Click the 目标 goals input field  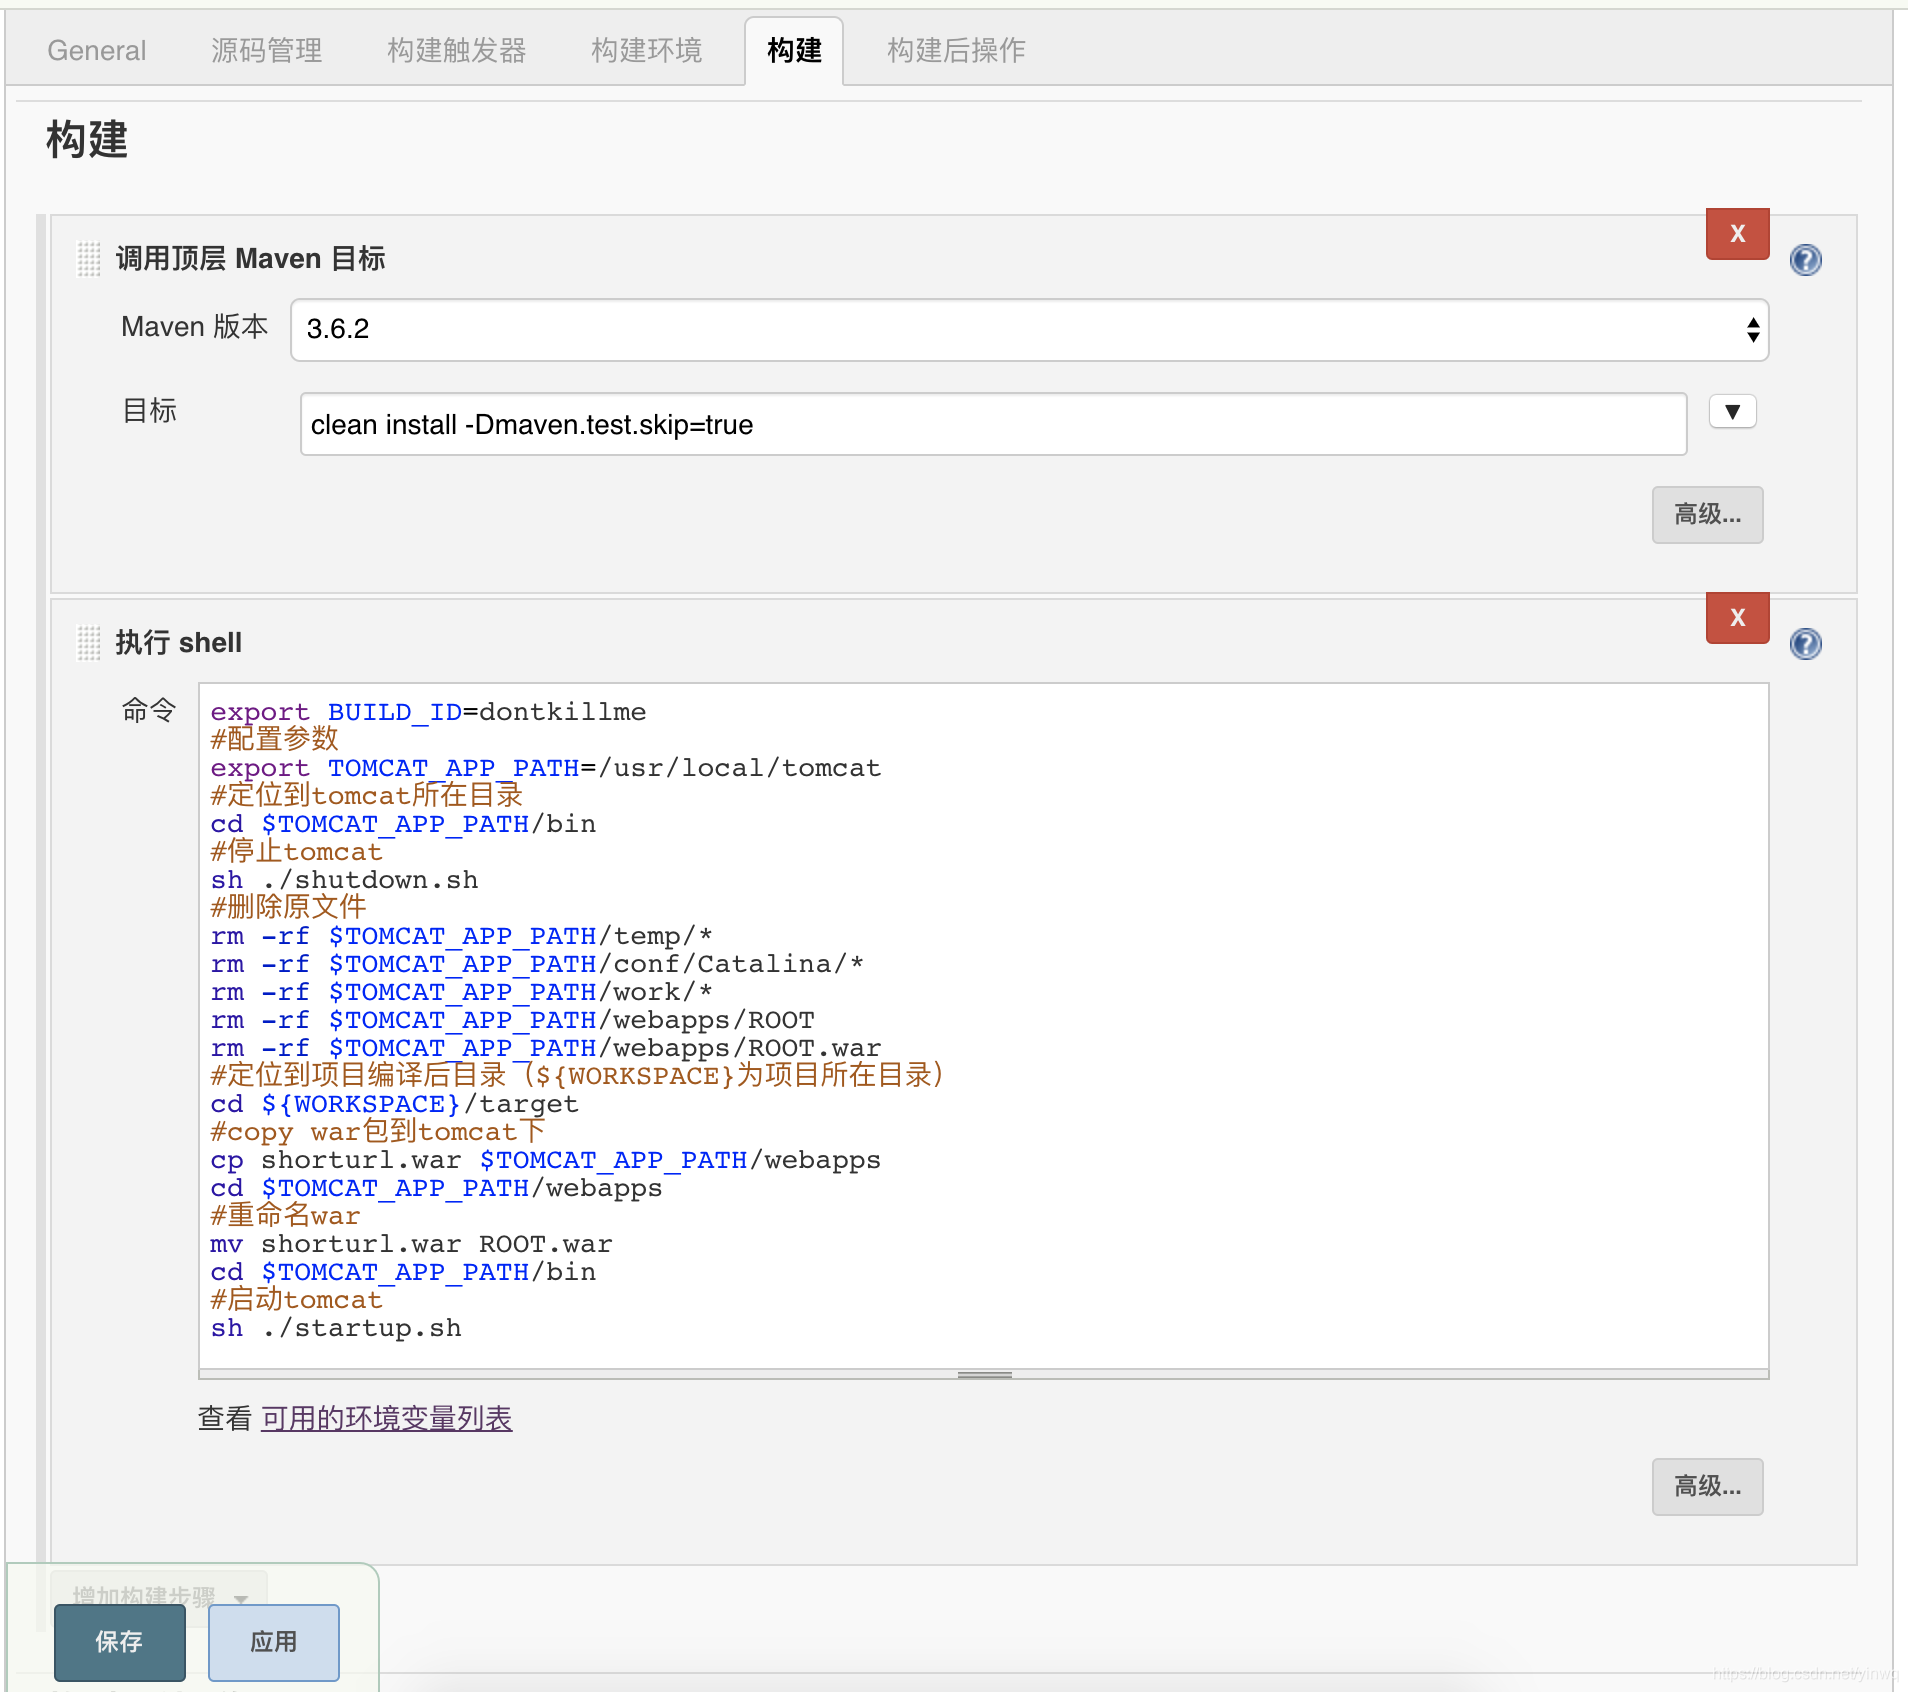coord(993,424)
